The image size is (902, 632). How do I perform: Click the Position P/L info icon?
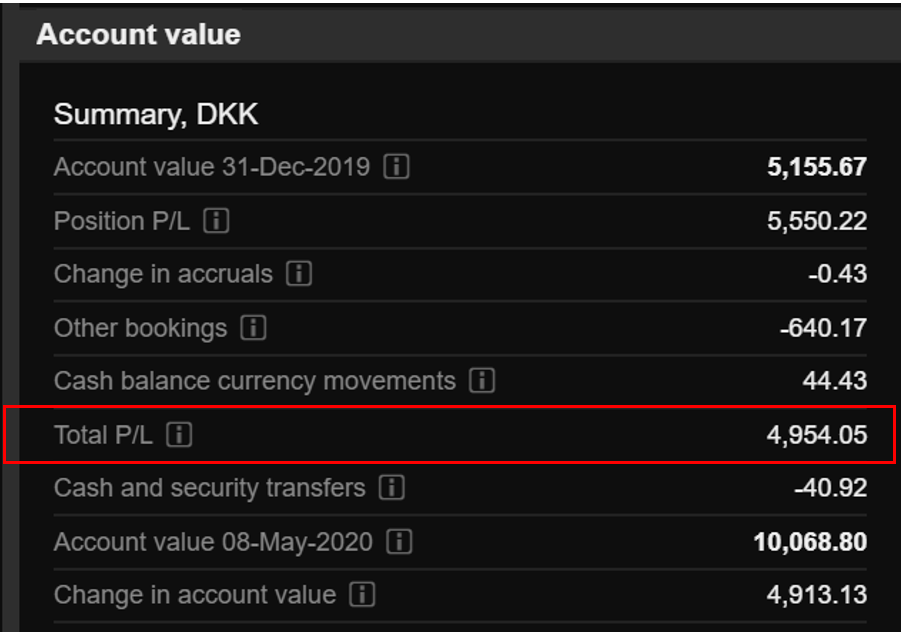215,221
